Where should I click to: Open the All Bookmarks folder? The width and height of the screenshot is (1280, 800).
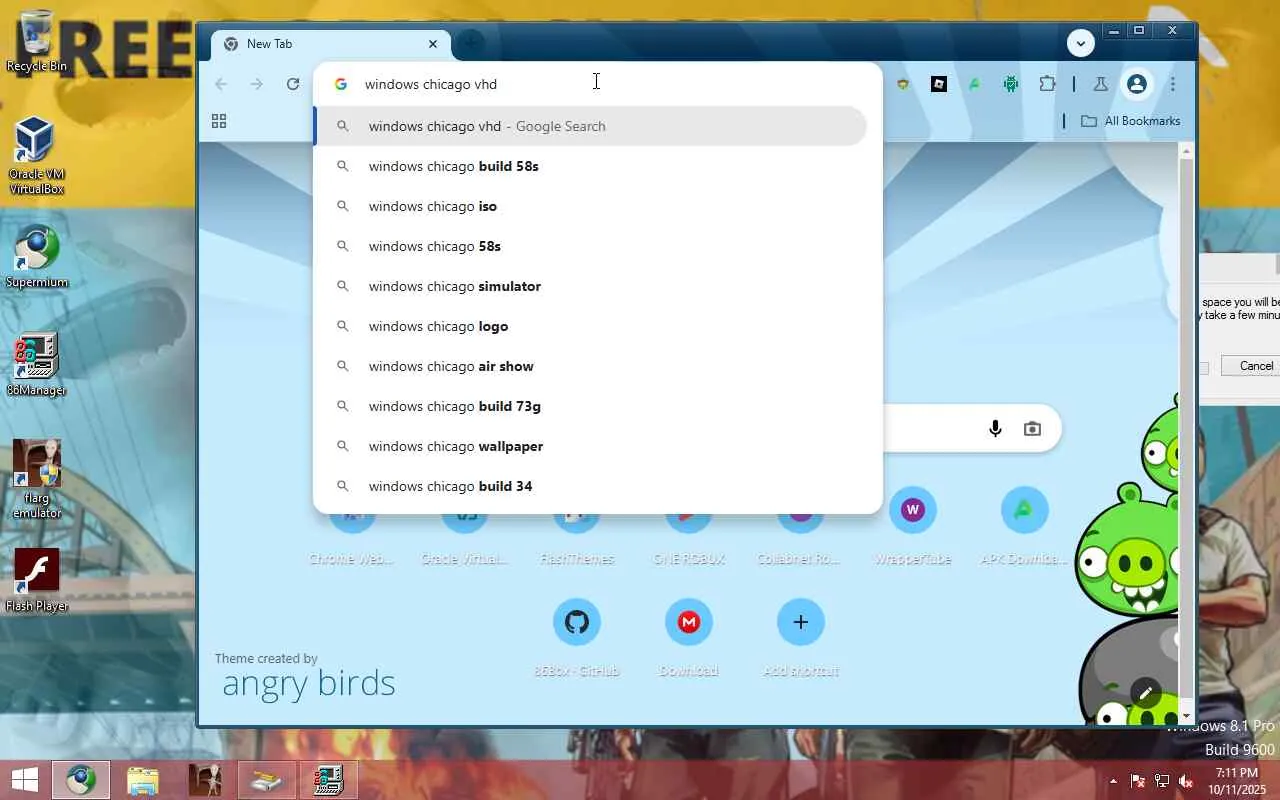[x=1131, y=121]
